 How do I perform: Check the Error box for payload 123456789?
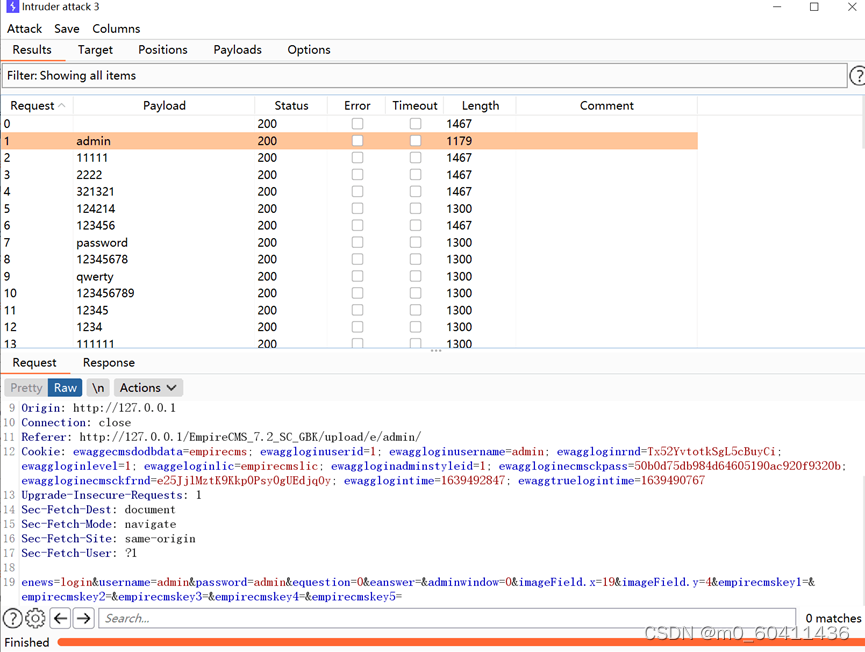click(x=357, y=293)
